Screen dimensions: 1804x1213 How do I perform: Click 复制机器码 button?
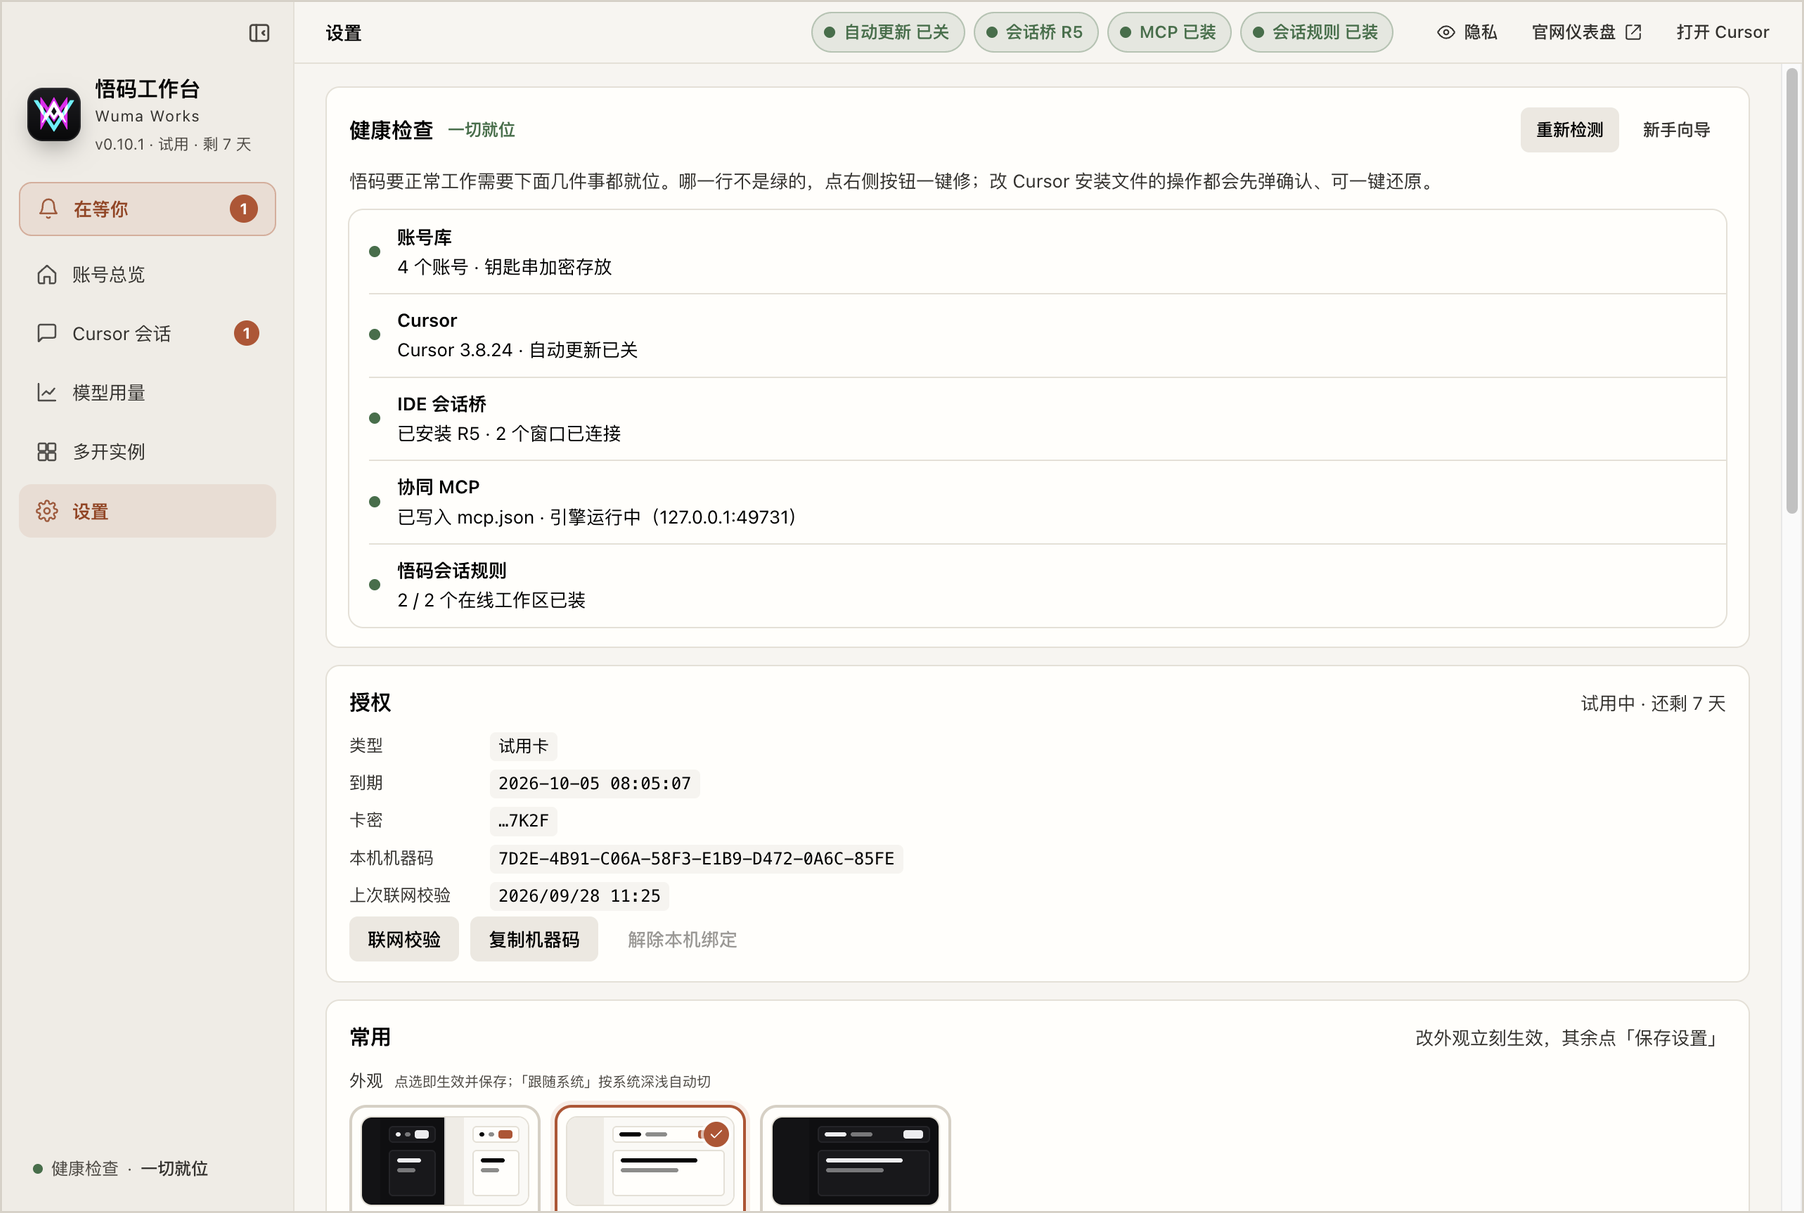[x=534, y=939]
